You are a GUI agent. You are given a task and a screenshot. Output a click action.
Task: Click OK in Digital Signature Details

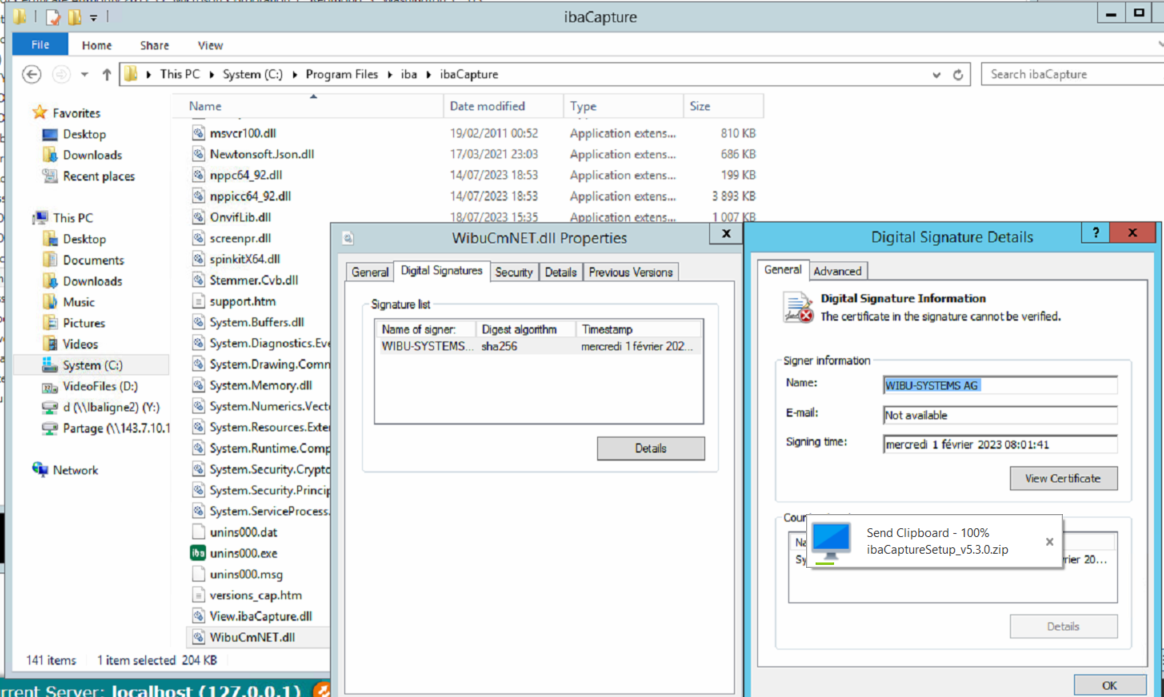point(1109,685)
